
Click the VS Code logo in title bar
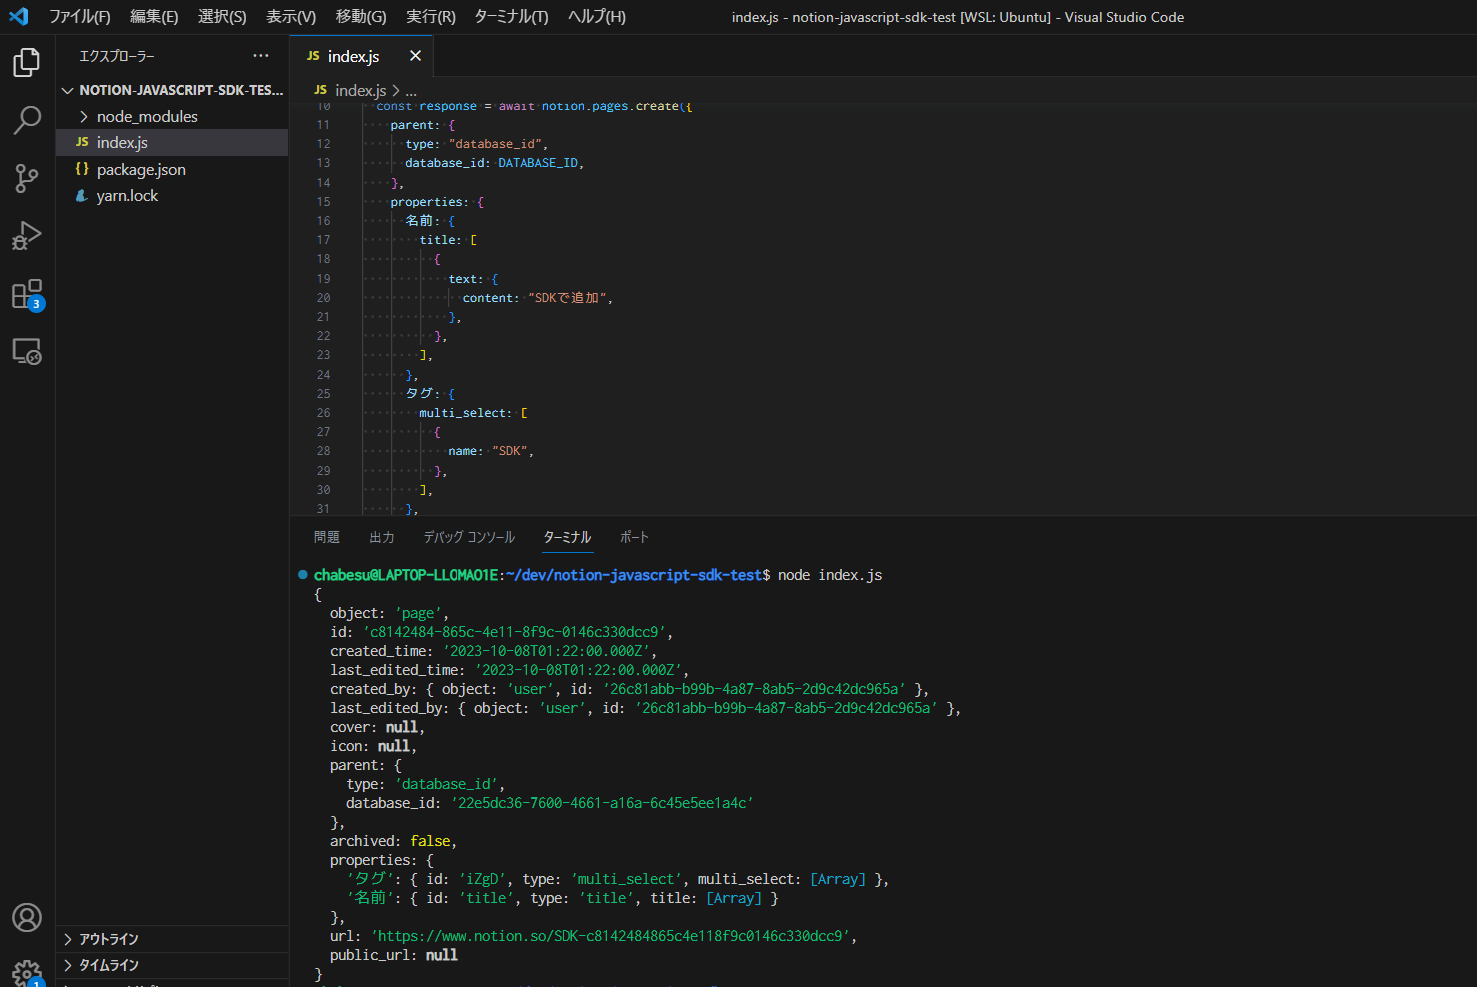coord(19,16)
